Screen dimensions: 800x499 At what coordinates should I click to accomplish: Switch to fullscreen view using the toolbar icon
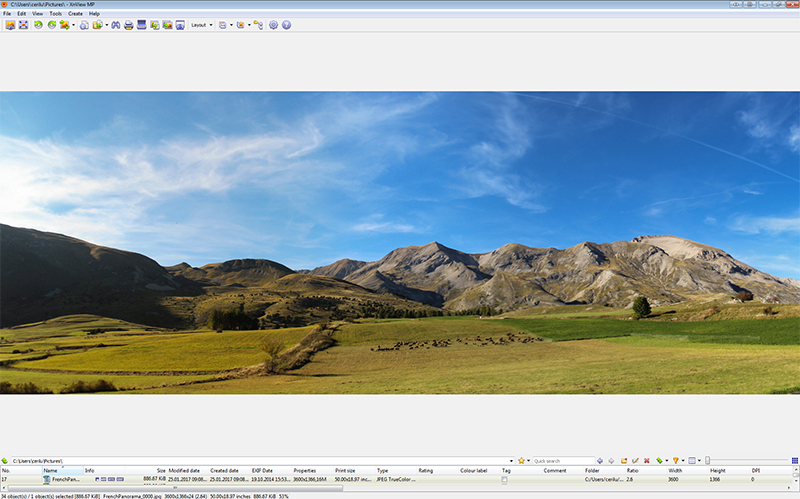[x=23, y=24]
